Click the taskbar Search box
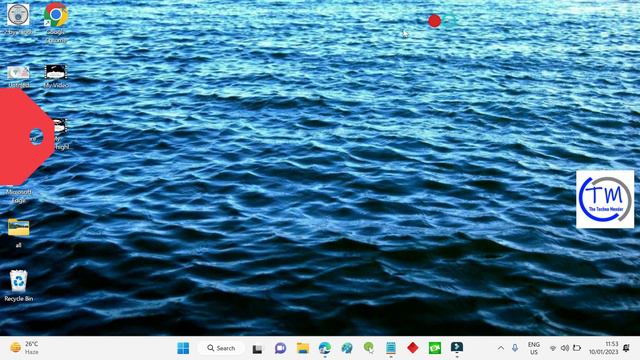 [221, 348]
